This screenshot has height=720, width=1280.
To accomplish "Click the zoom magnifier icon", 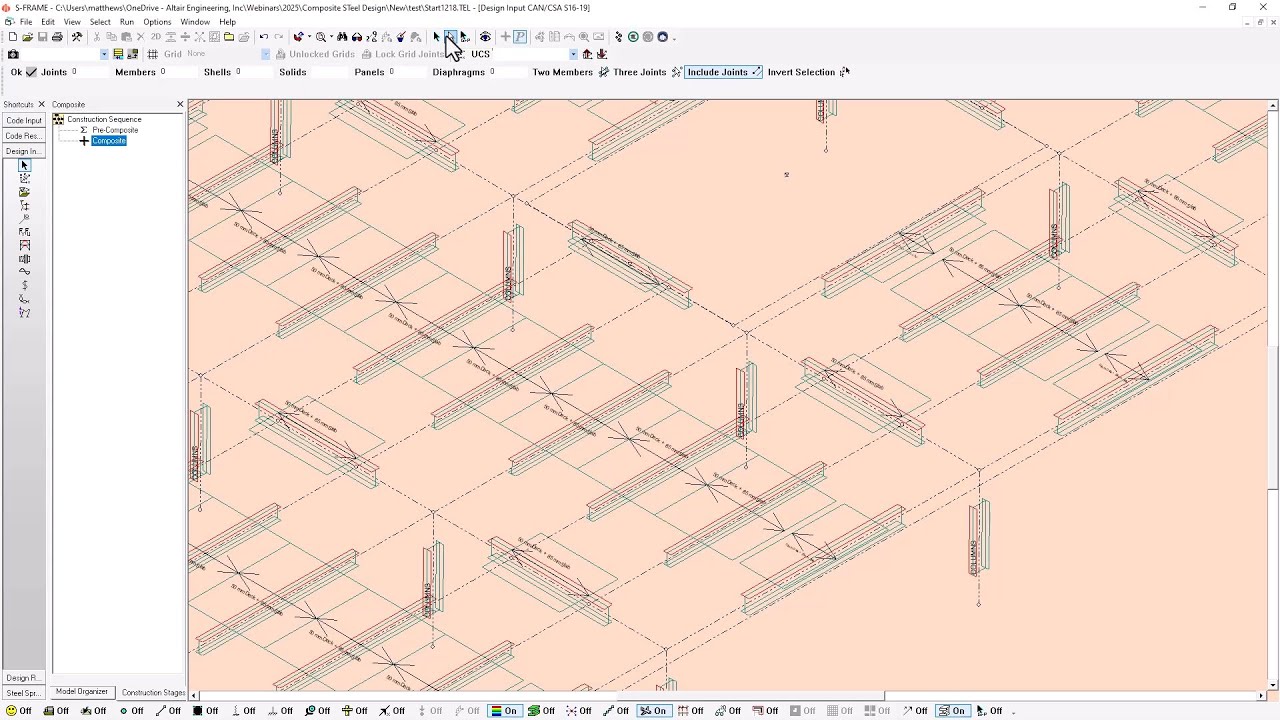I will pos(320,37).
